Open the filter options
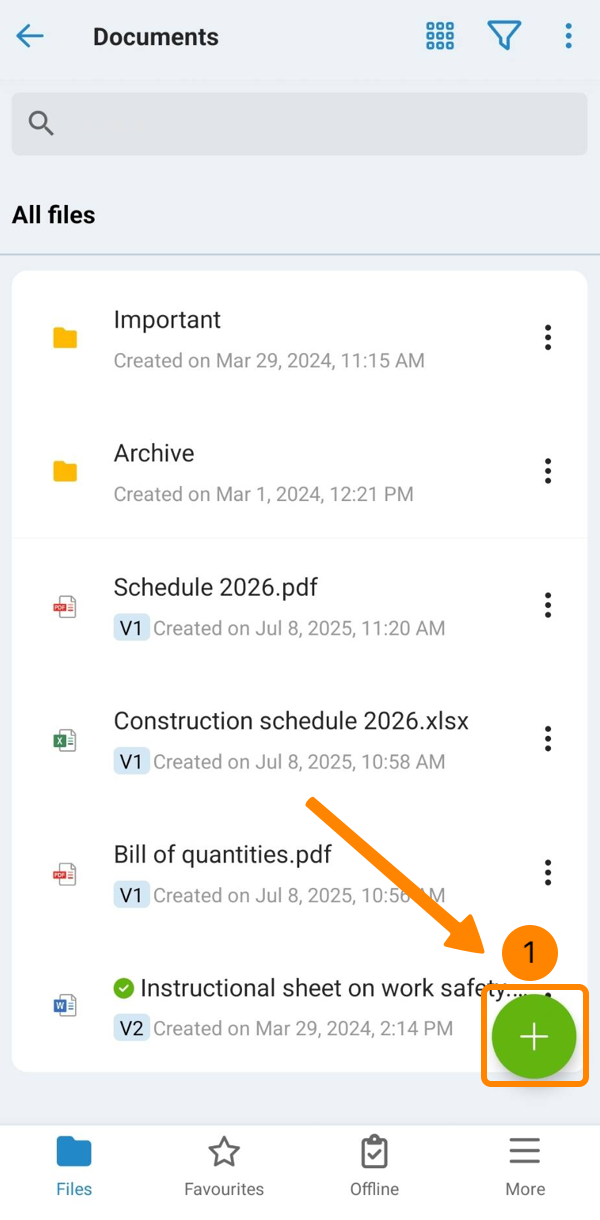The image size is (600, 1220). tap(504, 37)
